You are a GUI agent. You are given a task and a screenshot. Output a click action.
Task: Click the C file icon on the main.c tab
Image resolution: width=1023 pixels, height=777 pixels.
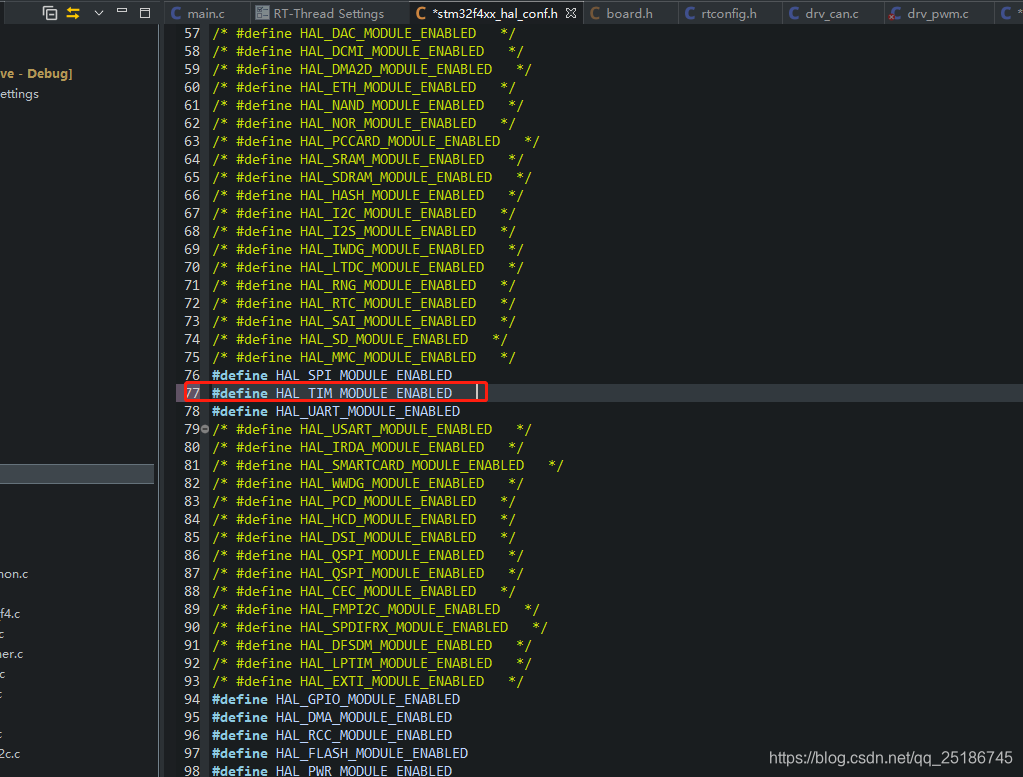[x=174, y=14]
